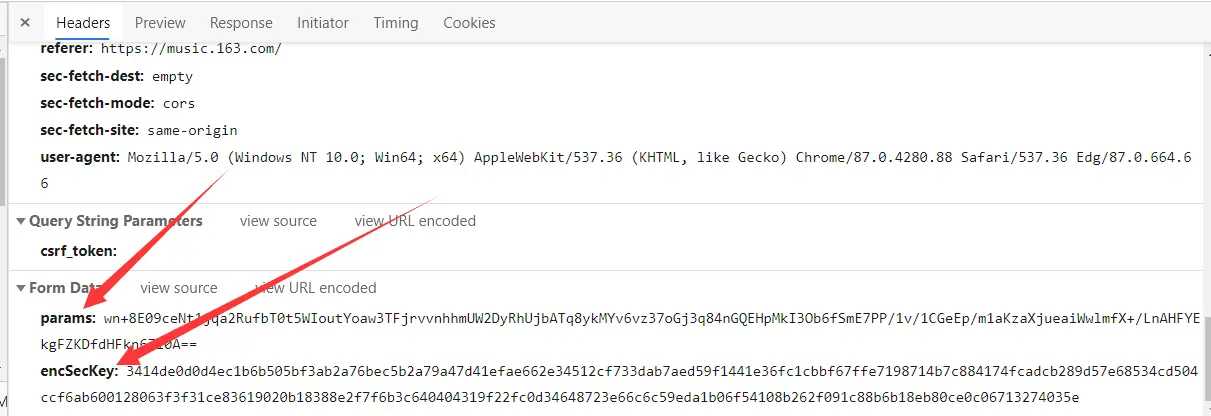Open the Cookies tab
This screenshot has width=1211, height=416.
click(469, 22)
